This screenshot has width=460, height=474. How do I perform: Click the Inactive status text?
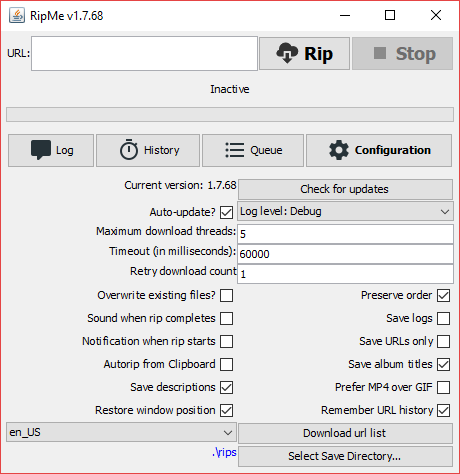pyautogui.click(x=230, y=89)
